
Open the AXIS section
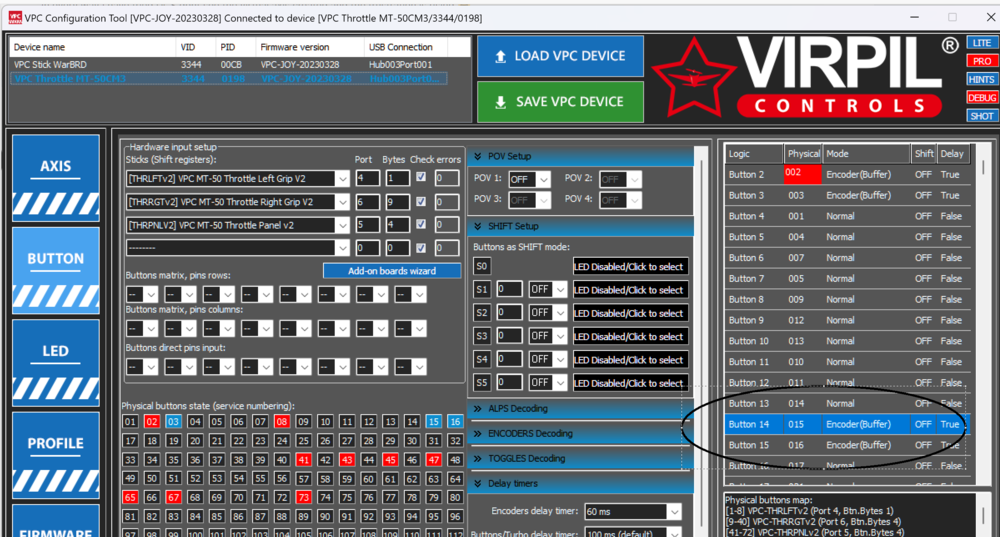tap(56, 178)
